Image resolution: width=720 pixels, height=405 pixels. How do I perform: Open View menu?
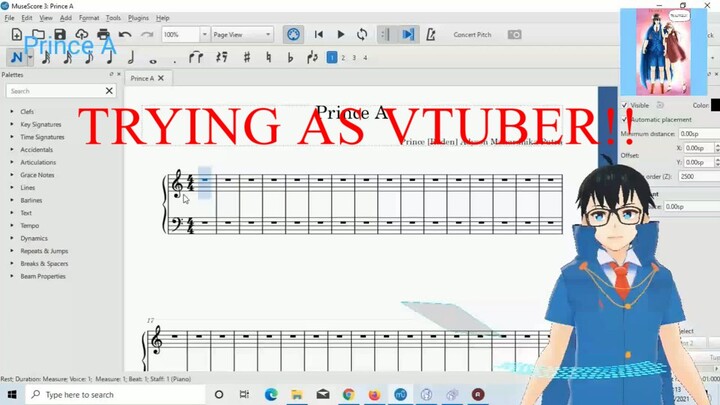45,18
